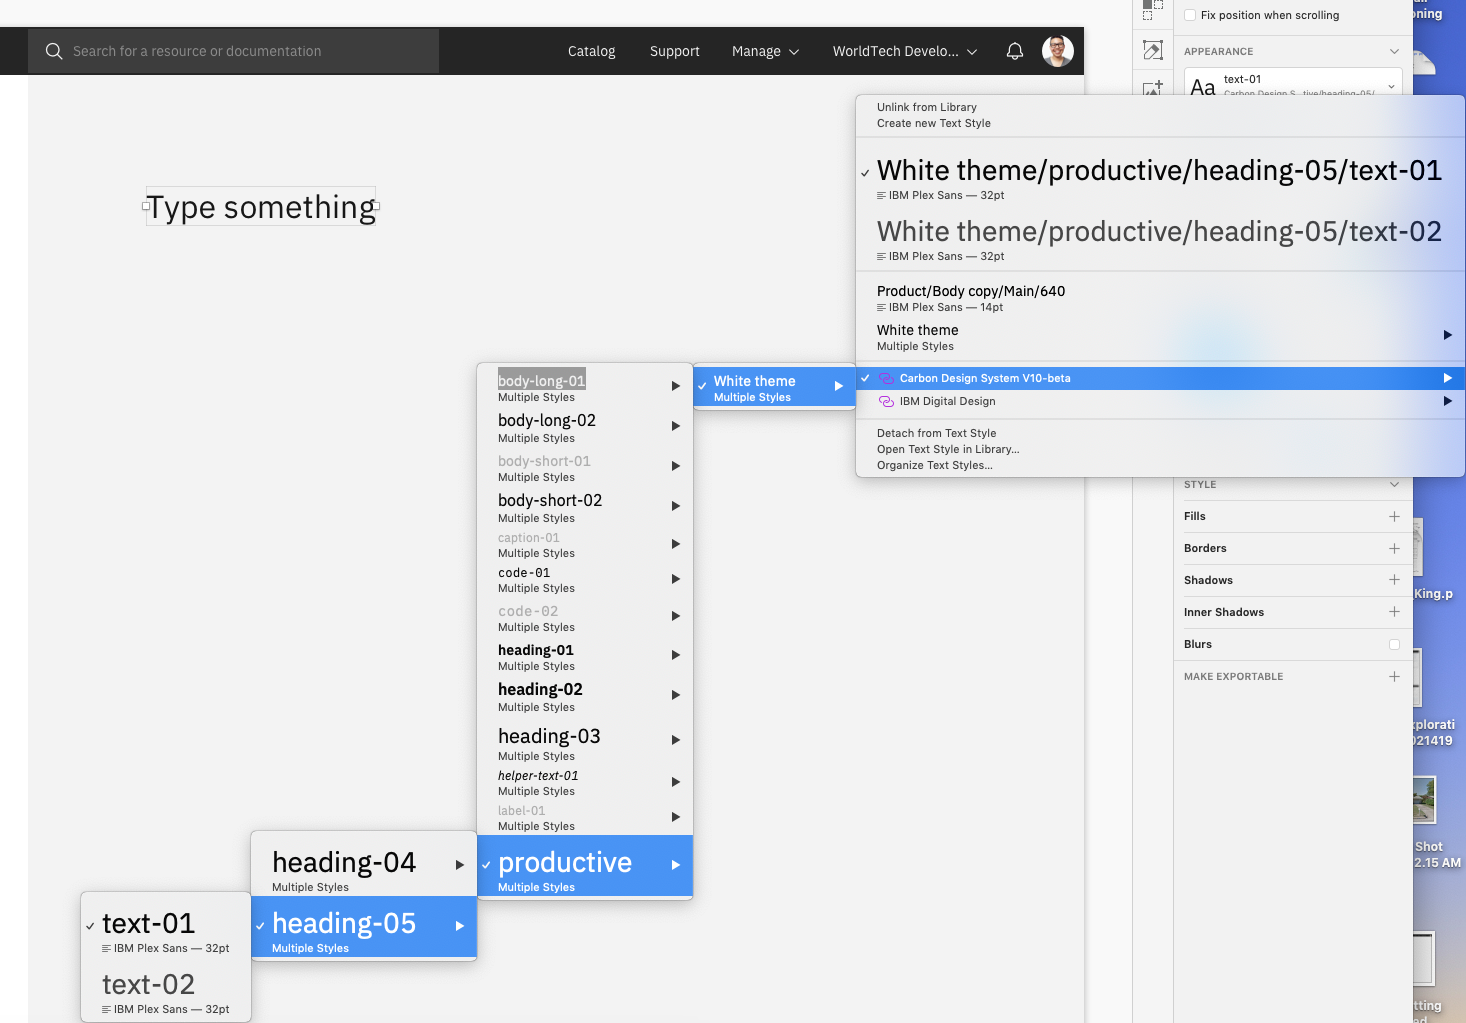Image resolution: width=1466 pixels, height=1023 pixels.
Task: Click the Support link
Action: coord(674,50)
